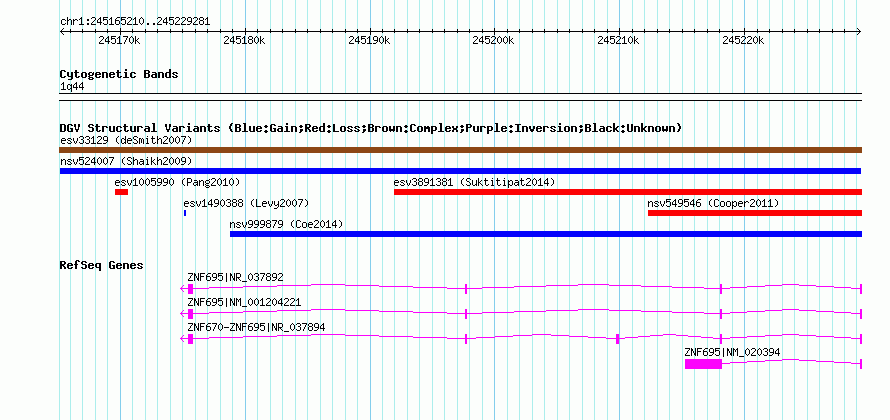Click the 245180k ruler tick label

pos(244,41)
